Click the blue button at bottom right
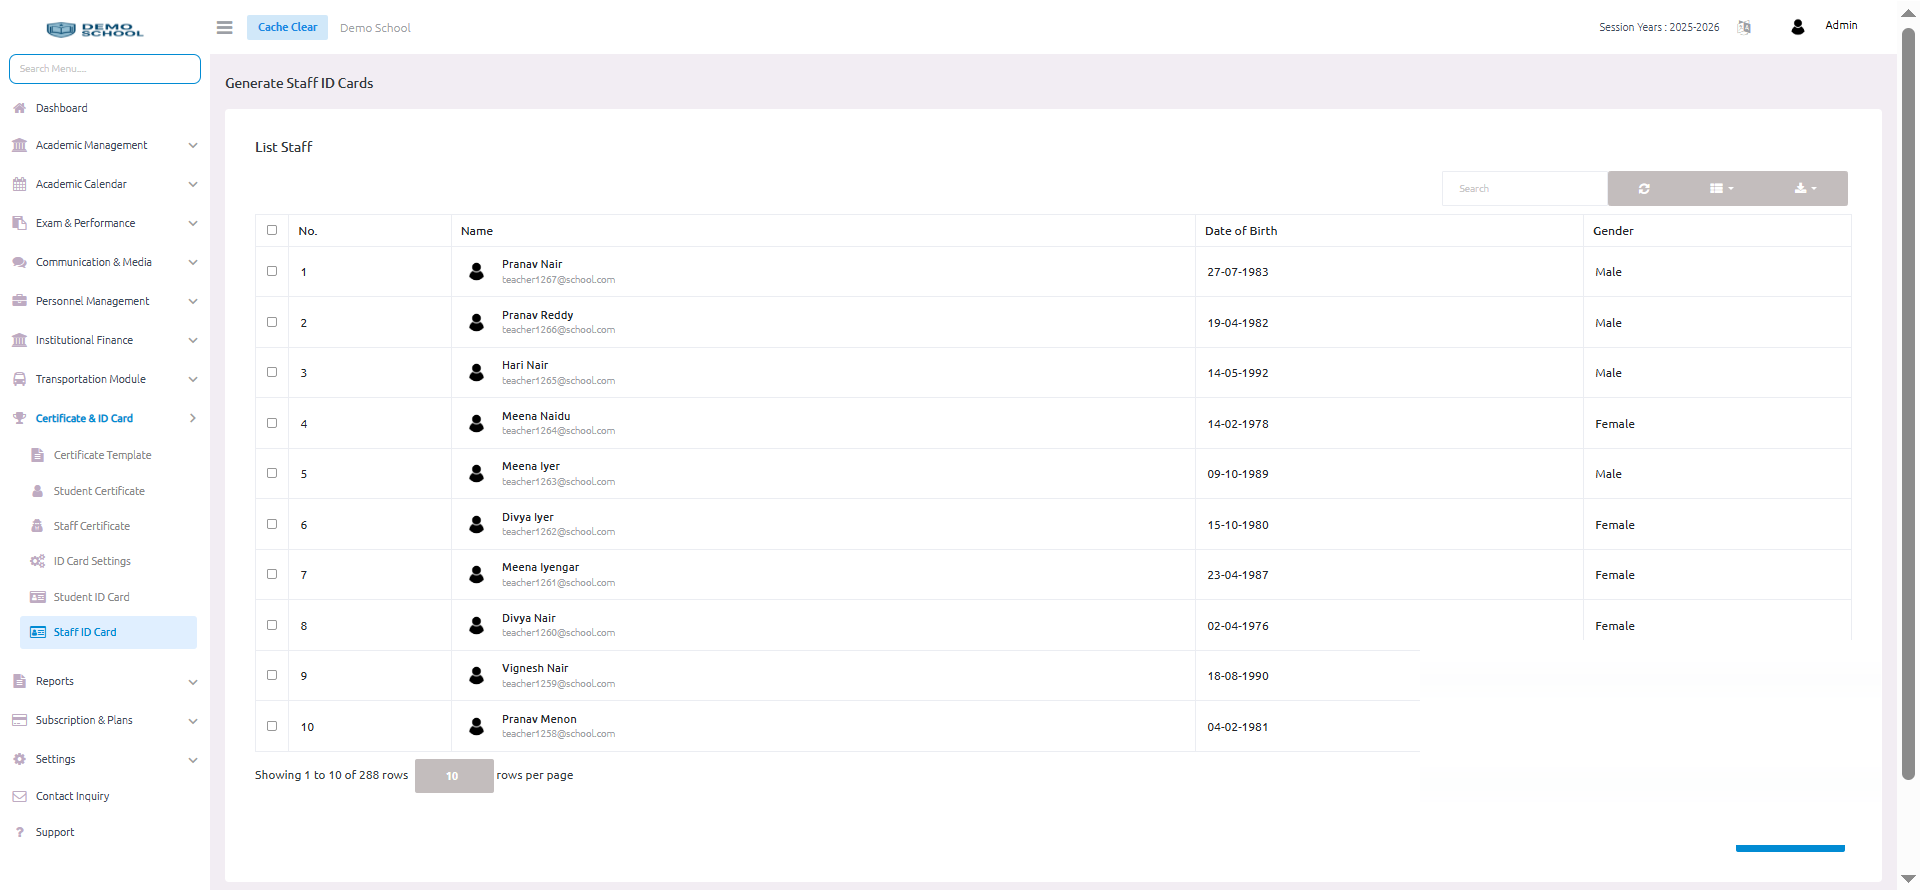The image size is (1920, 890). [x=1790, y=848]
